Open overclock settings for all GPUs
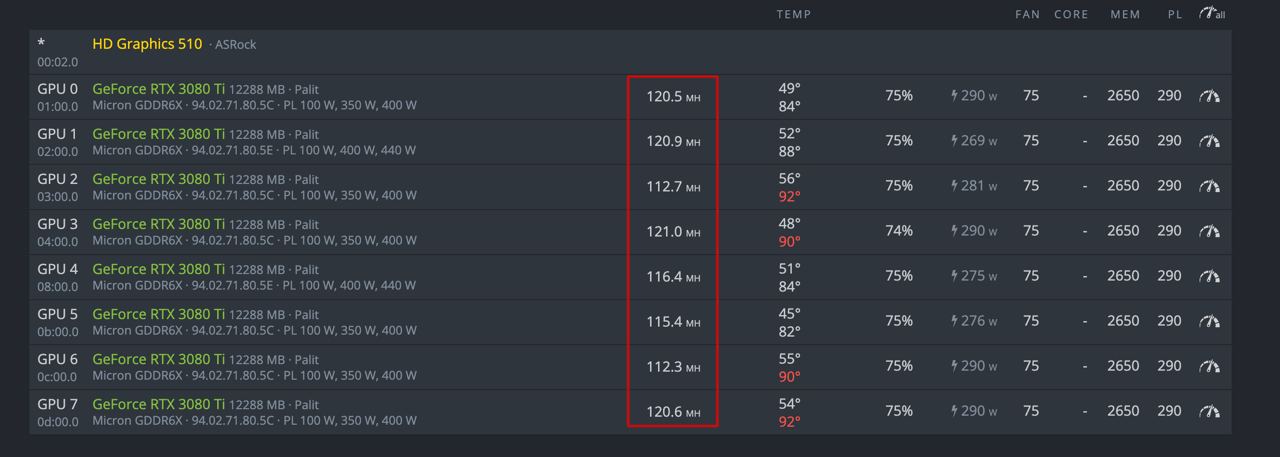This screenshot has height=457, width=1280. pyautogui.click(x=1212, y=14)
